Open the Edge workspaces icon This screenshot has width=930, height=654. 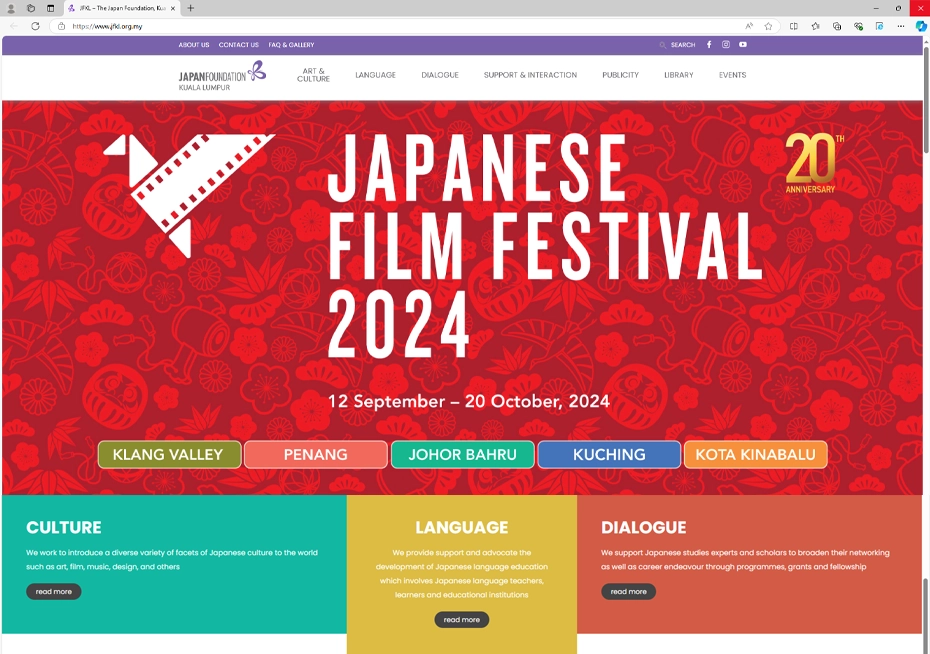point(31,8)
